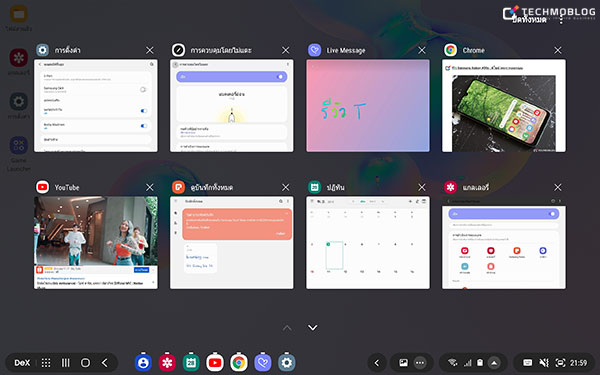The height and width of the screenshot is (375, 600).
Task: Click the YouTube logo in card header
Action: pyautogui.click(x=42, y=187)
